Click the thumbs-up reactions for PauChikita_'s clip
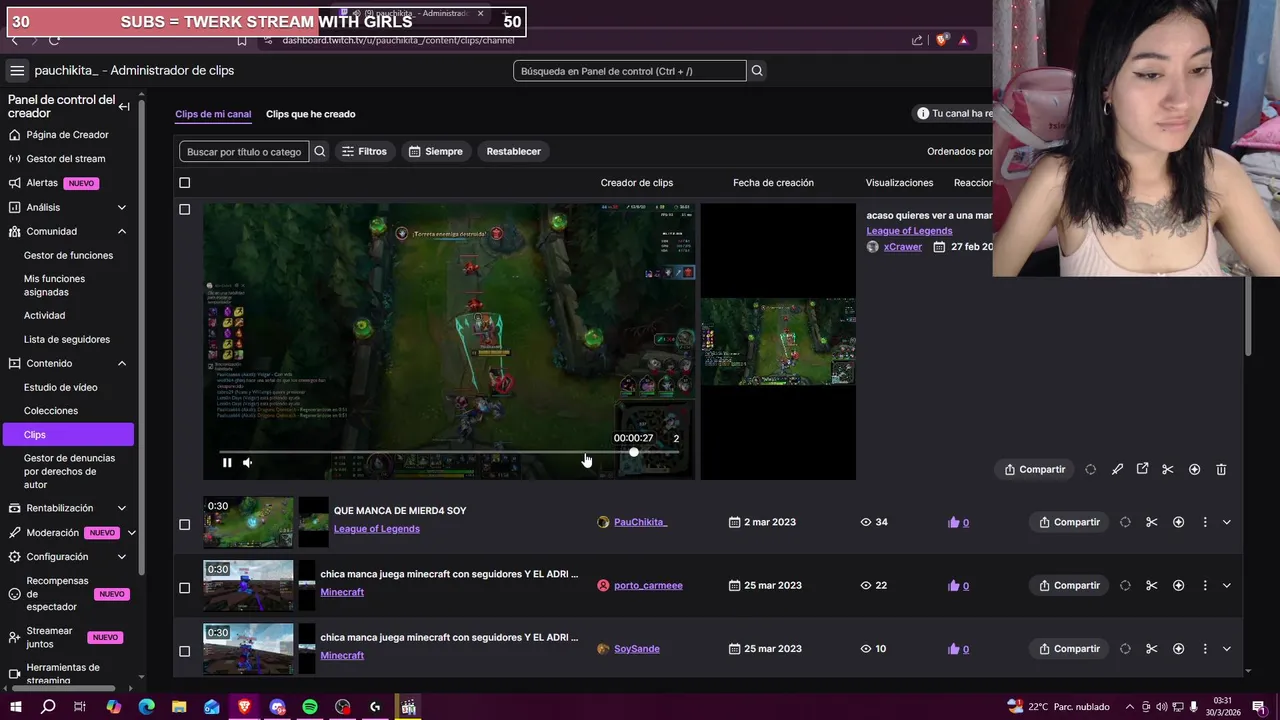The image size is (1280, 720). (x=958, y=522)
